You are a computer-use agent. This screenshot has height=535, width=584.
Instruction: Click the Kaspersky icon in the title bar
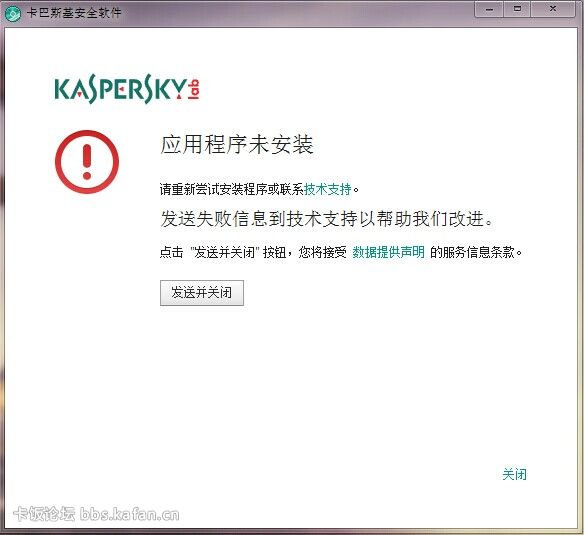coord(13,13)
